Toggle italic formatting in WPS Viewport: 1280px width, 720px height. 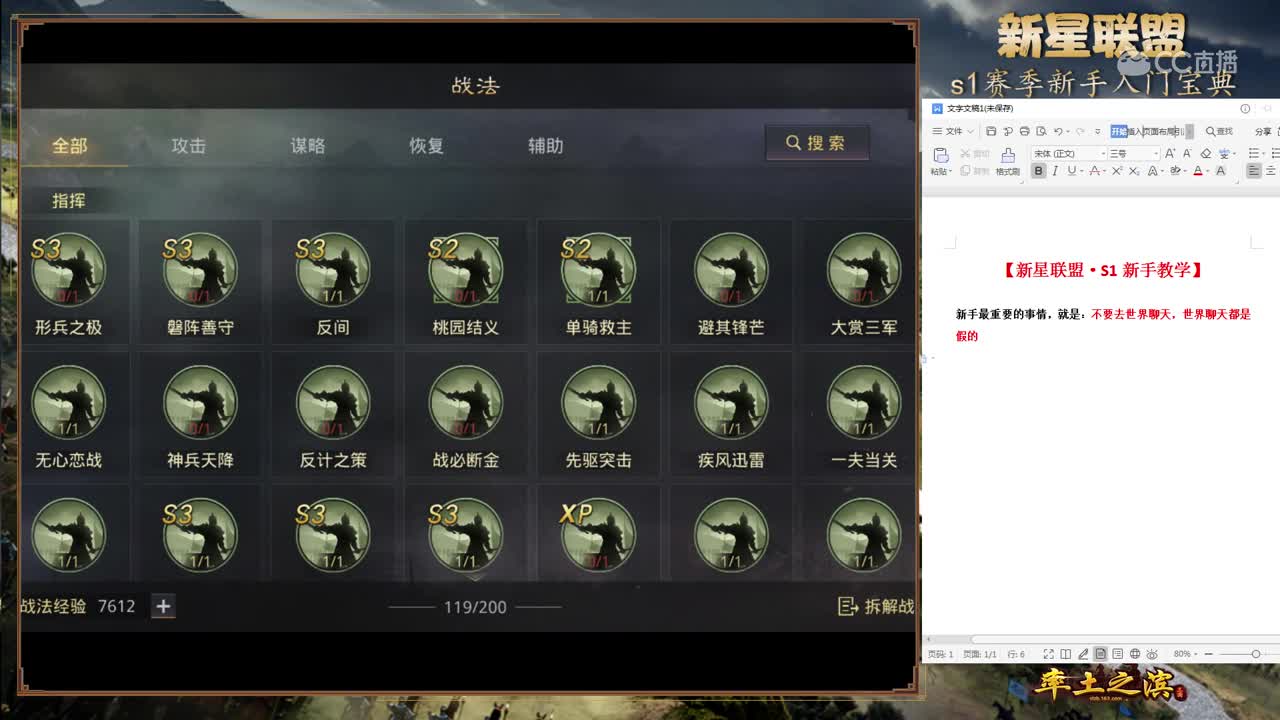pos(1055,171)
